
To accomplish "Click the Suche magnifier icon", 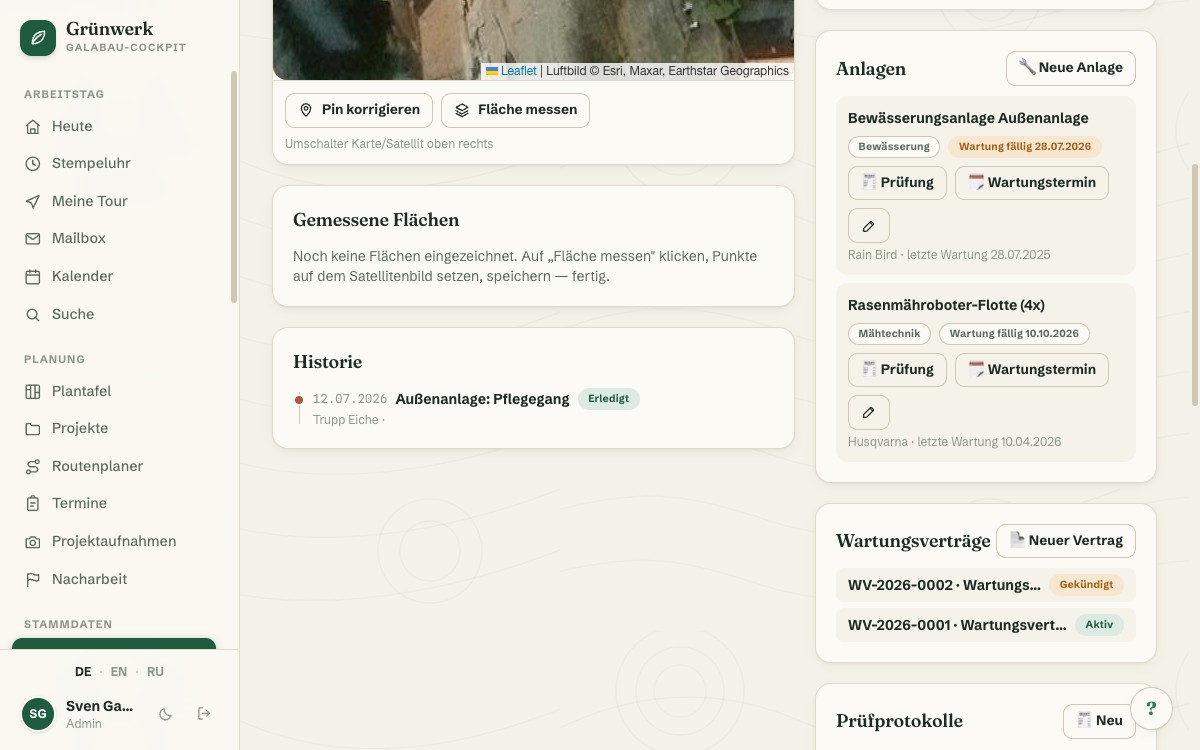I will 33,314.
